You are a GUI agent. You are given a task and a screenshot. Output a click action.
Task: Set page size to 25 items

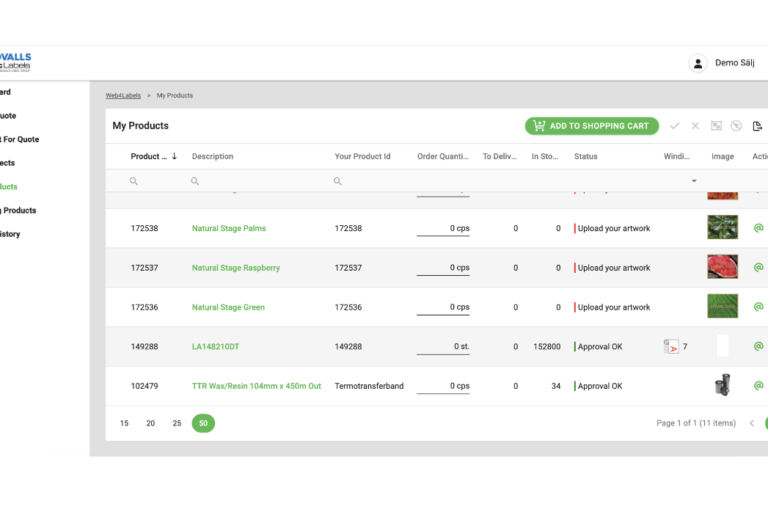177,423
